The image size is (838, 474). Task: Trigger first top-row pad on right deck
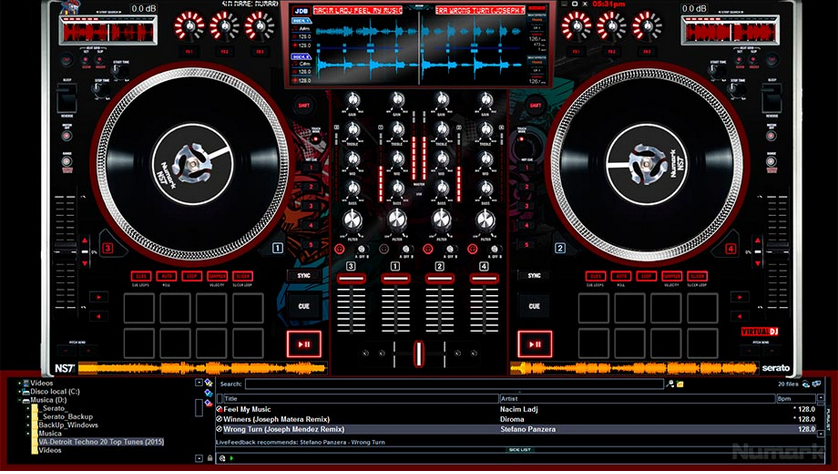[593, 308]
